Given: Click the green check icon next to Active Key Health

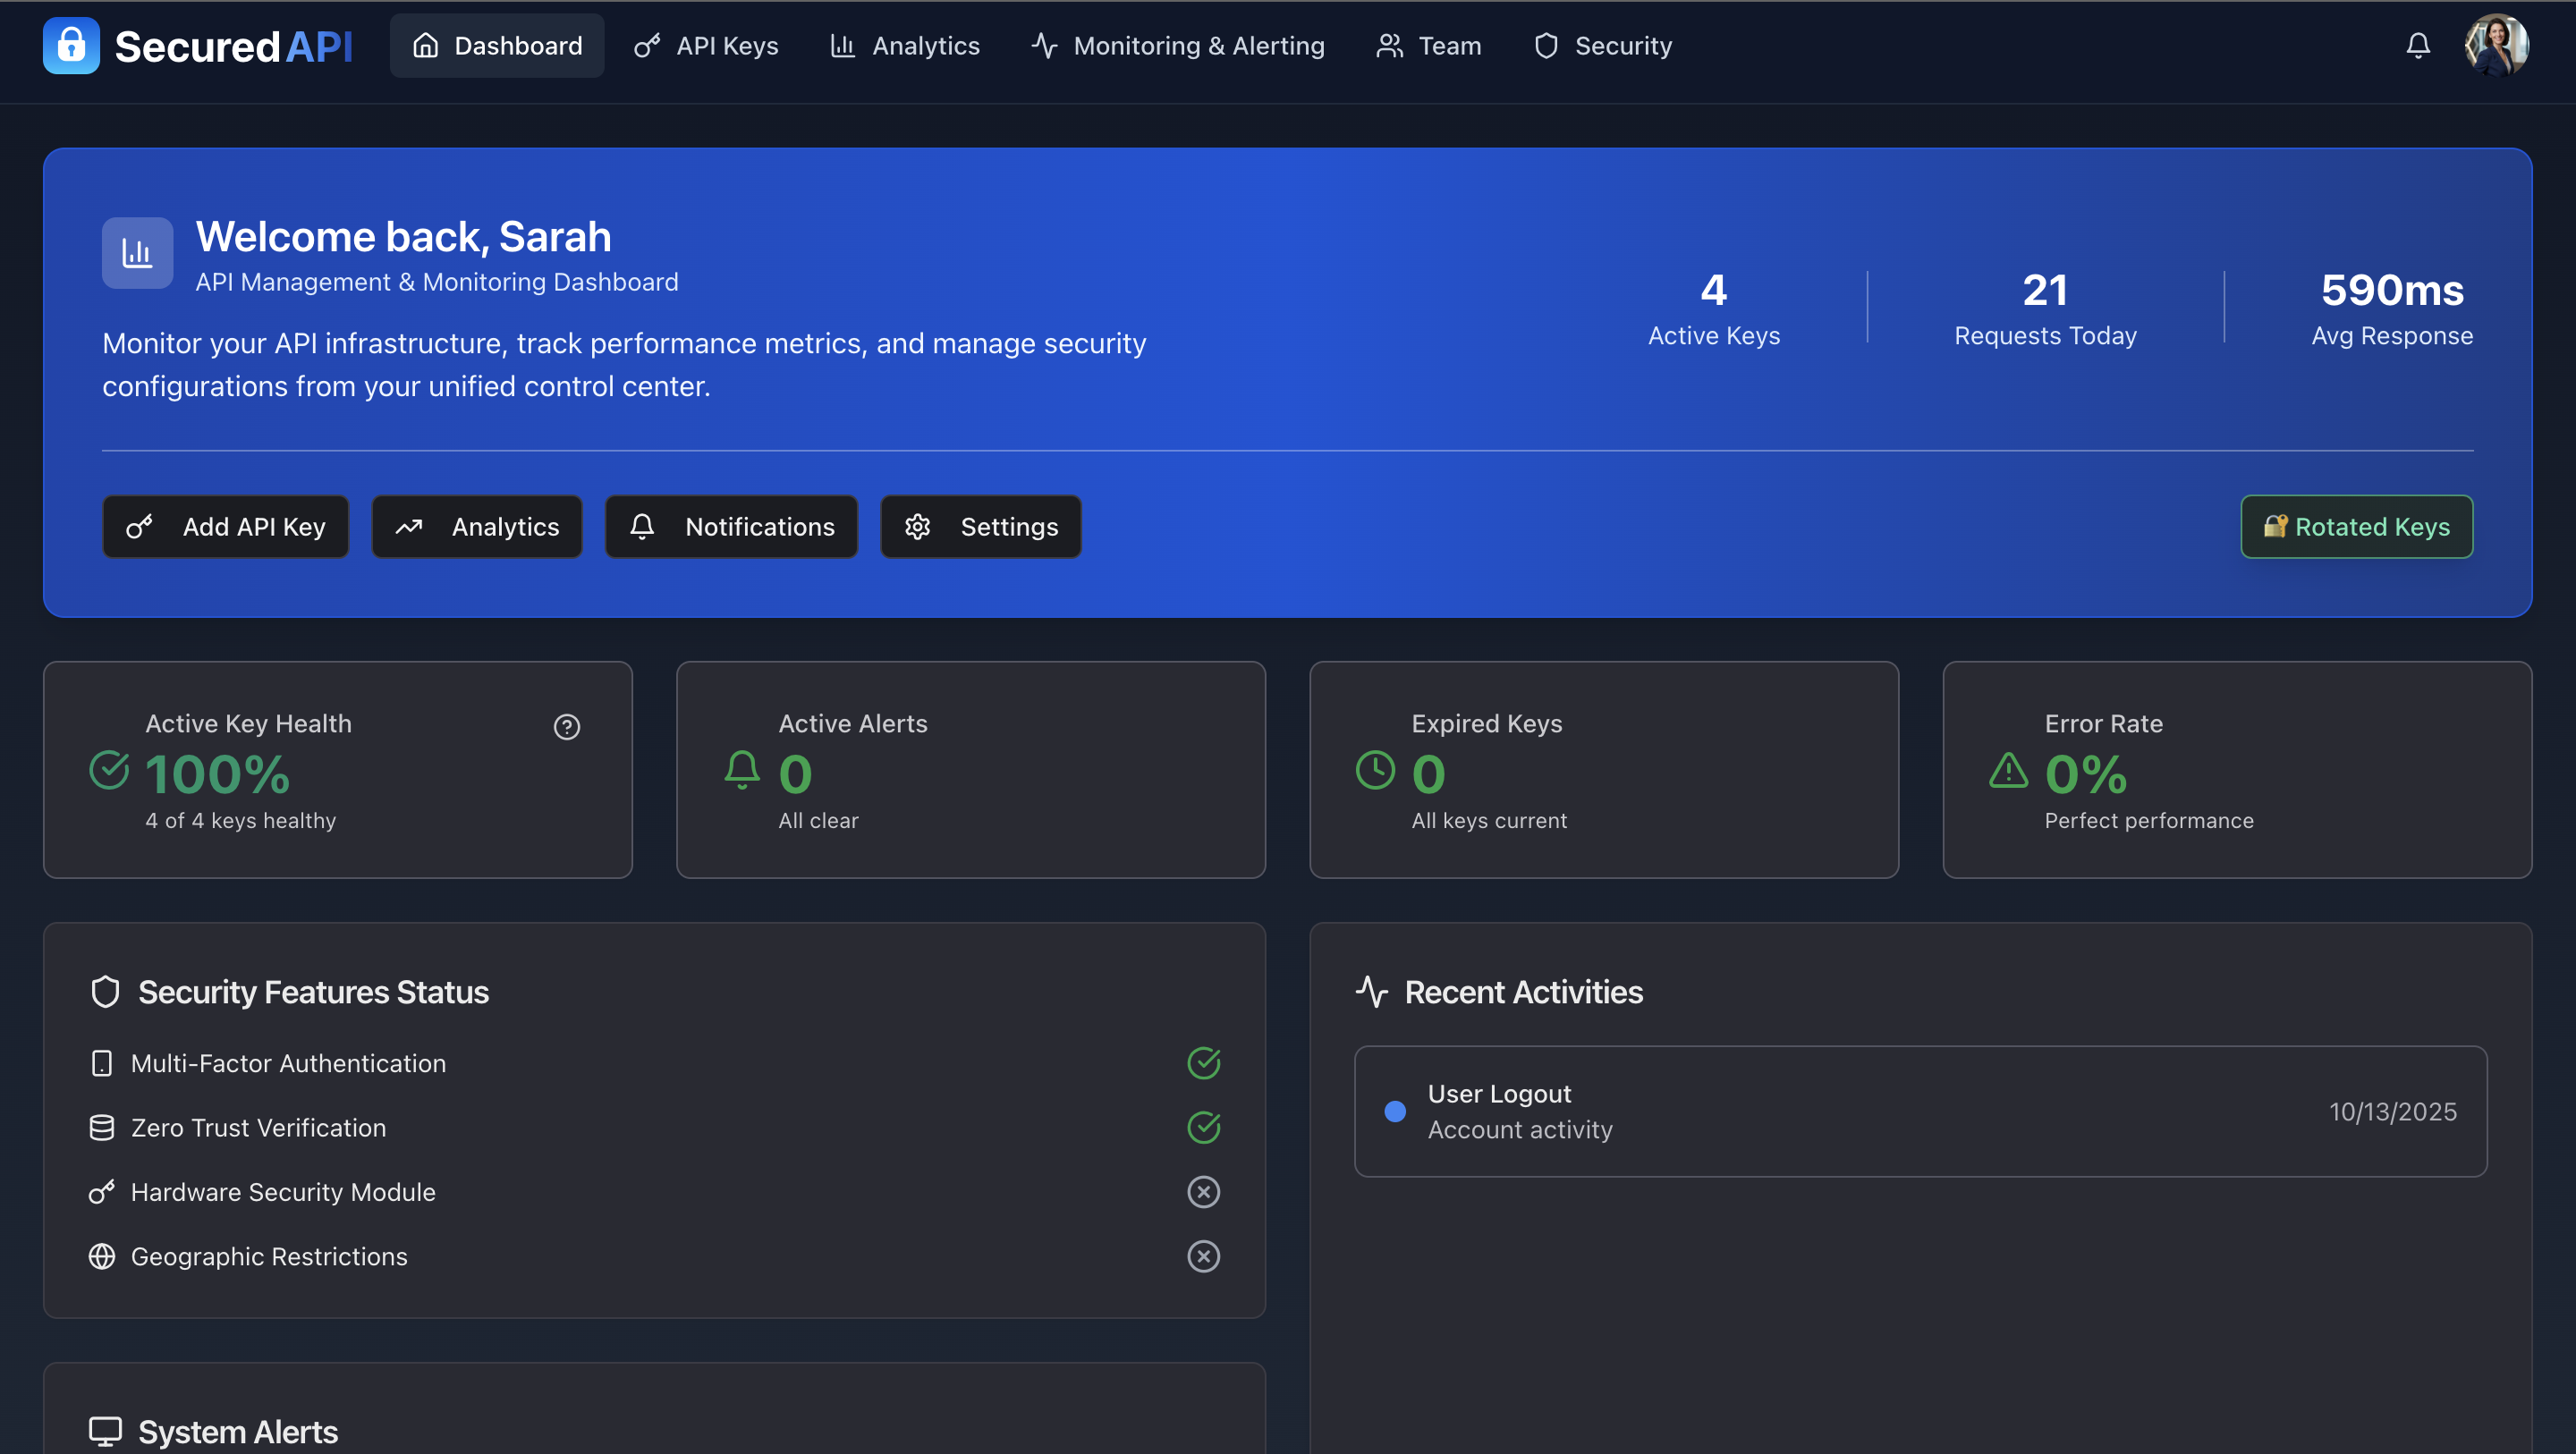Looking at the screenshot, I should click(108, 770).
